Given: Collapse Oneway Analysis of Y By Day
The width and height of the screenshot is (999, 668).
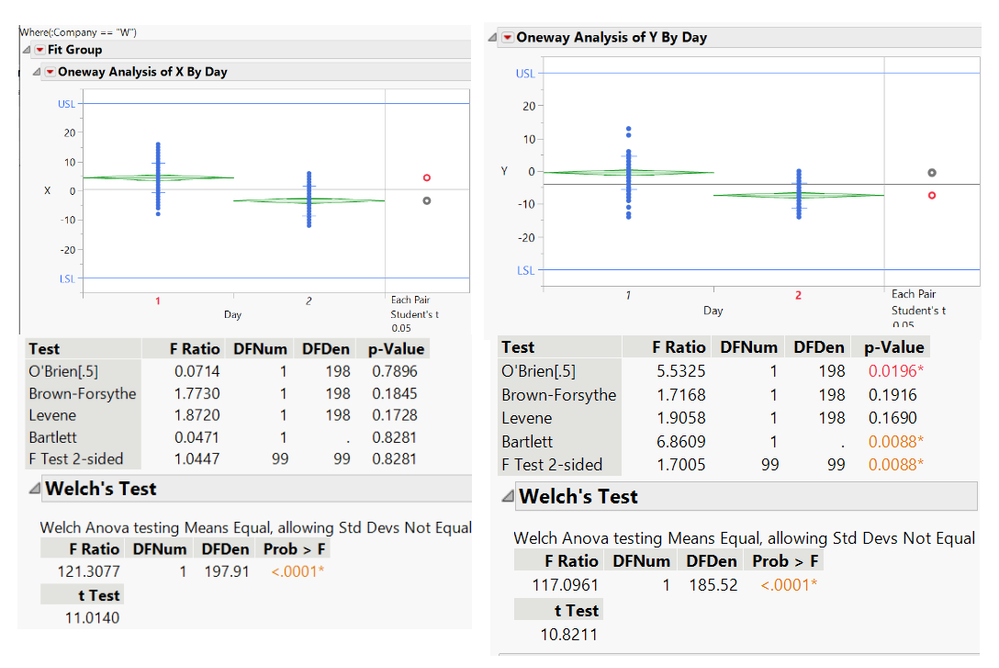Looking at the screenshot, I should click(x=492, y=38).
